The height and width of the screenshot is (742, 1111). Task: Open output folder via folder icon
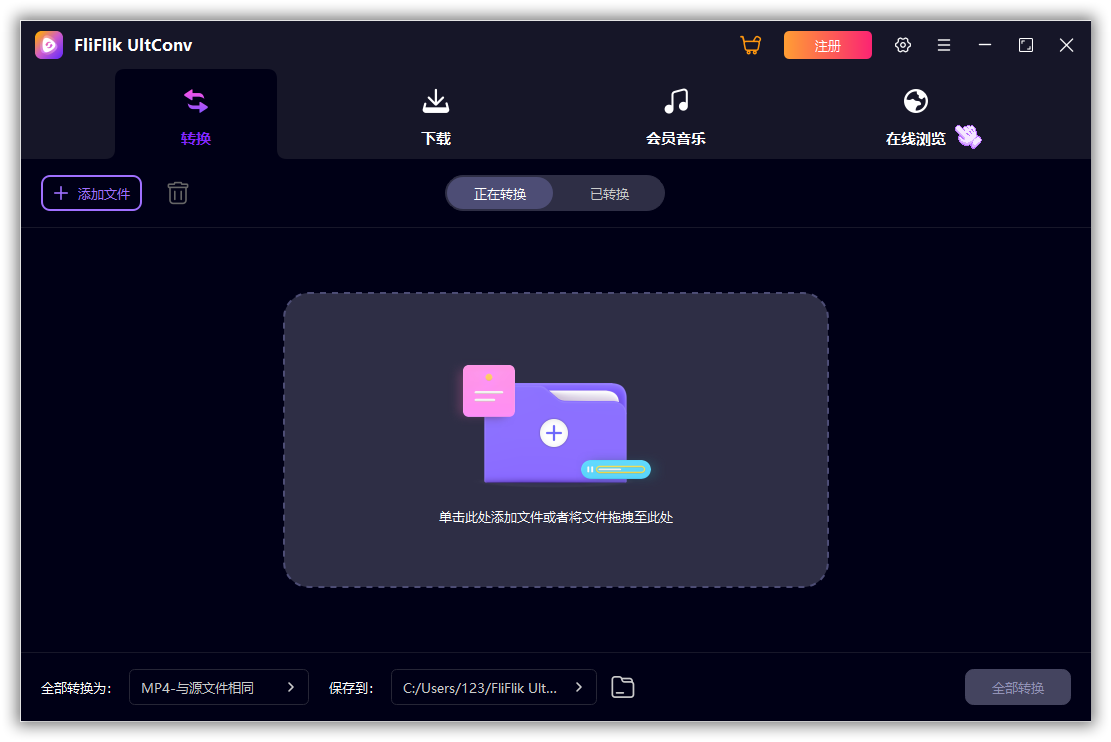[623, 687]
